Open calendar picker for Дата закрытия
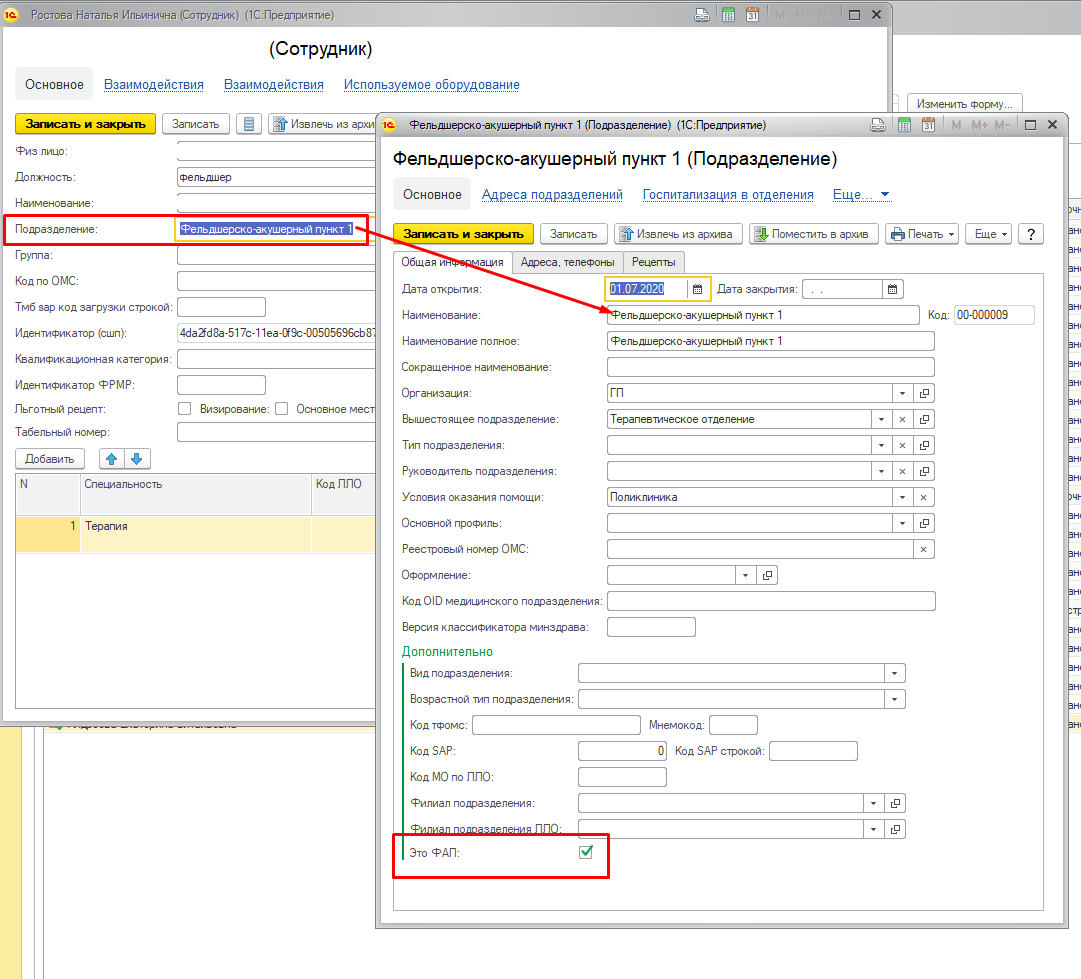The image size is (1081, 979). click(894, 289)
